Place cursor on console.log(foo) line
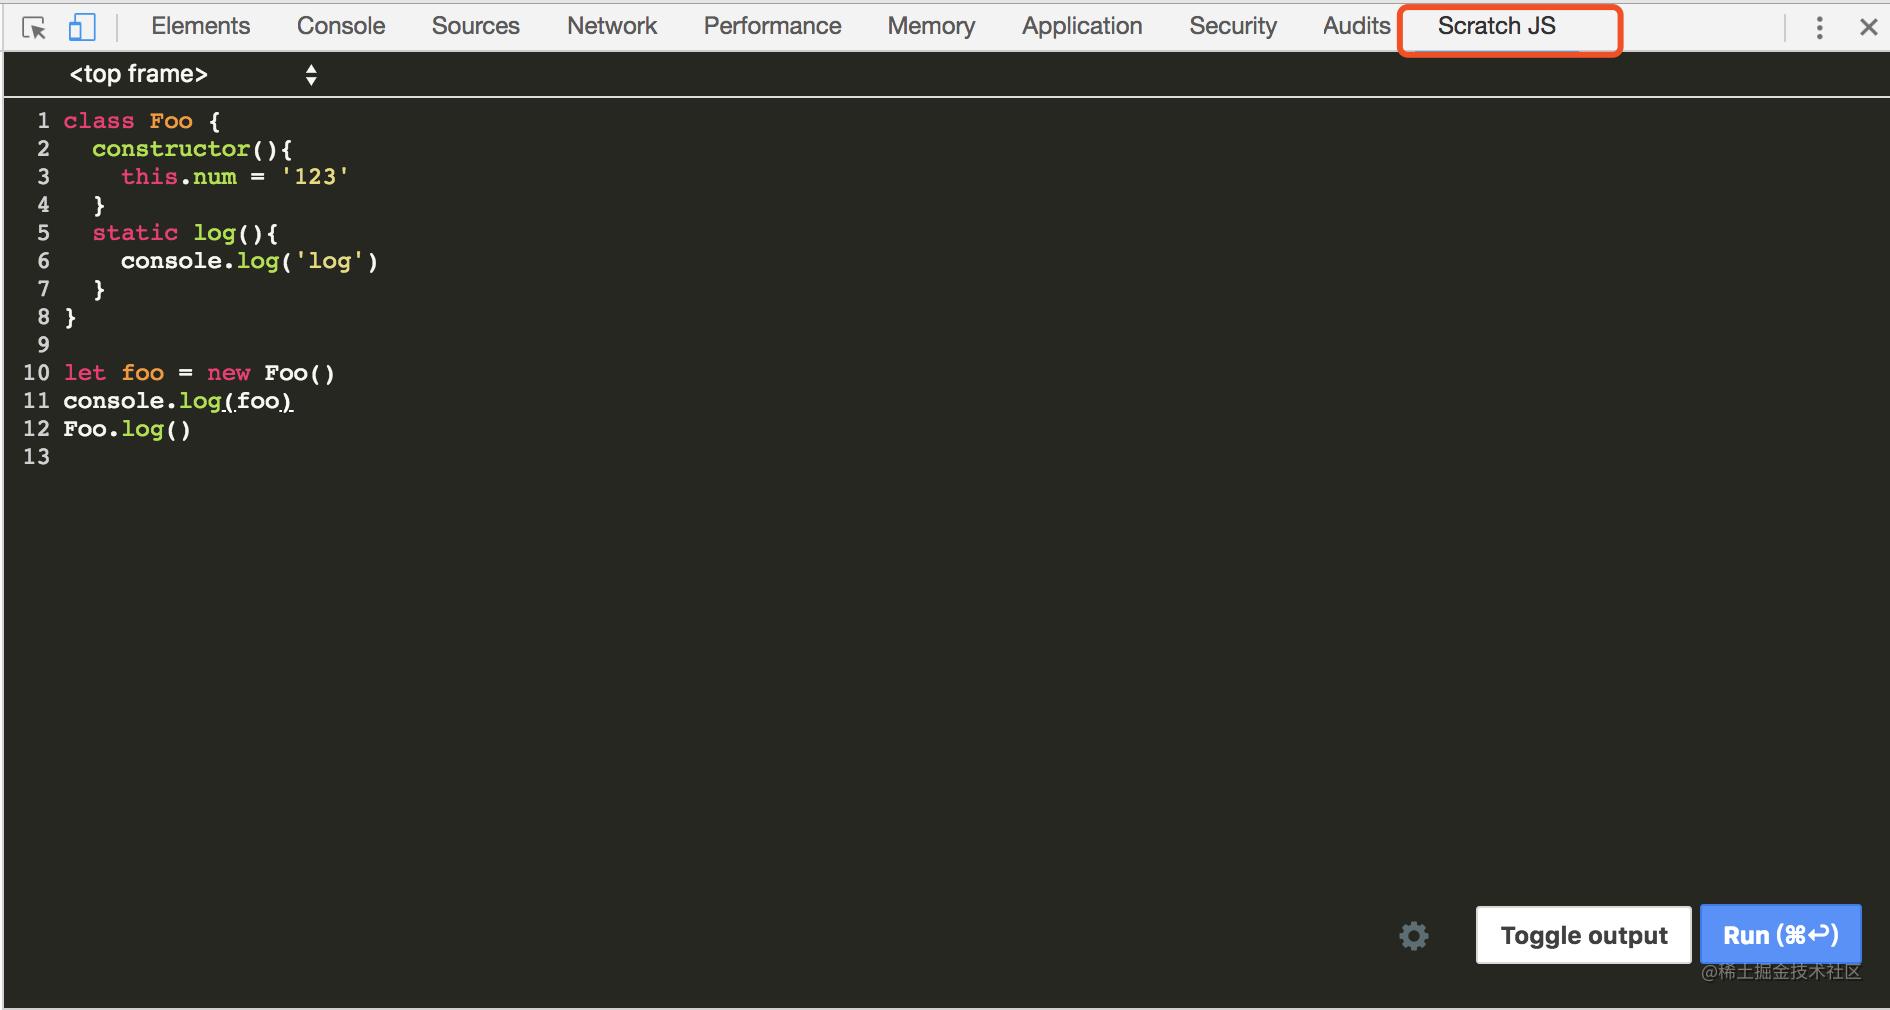The width and height of the screenshot is (1890, 1010). (178, 401)
